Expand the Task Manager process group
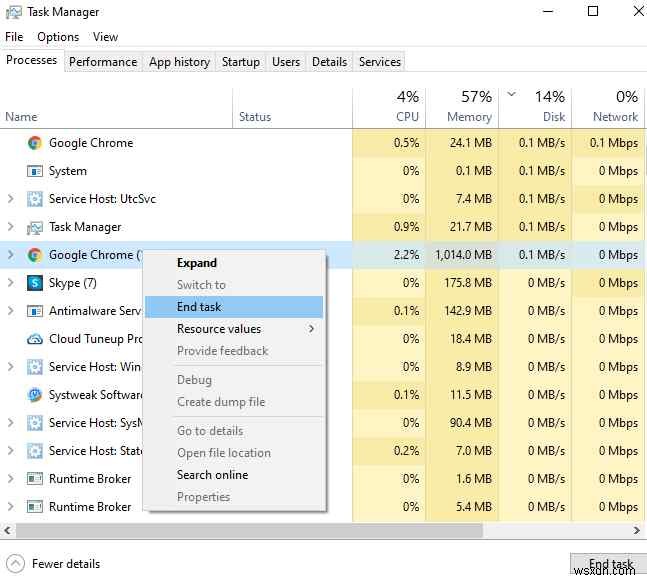 coord(11,227)
